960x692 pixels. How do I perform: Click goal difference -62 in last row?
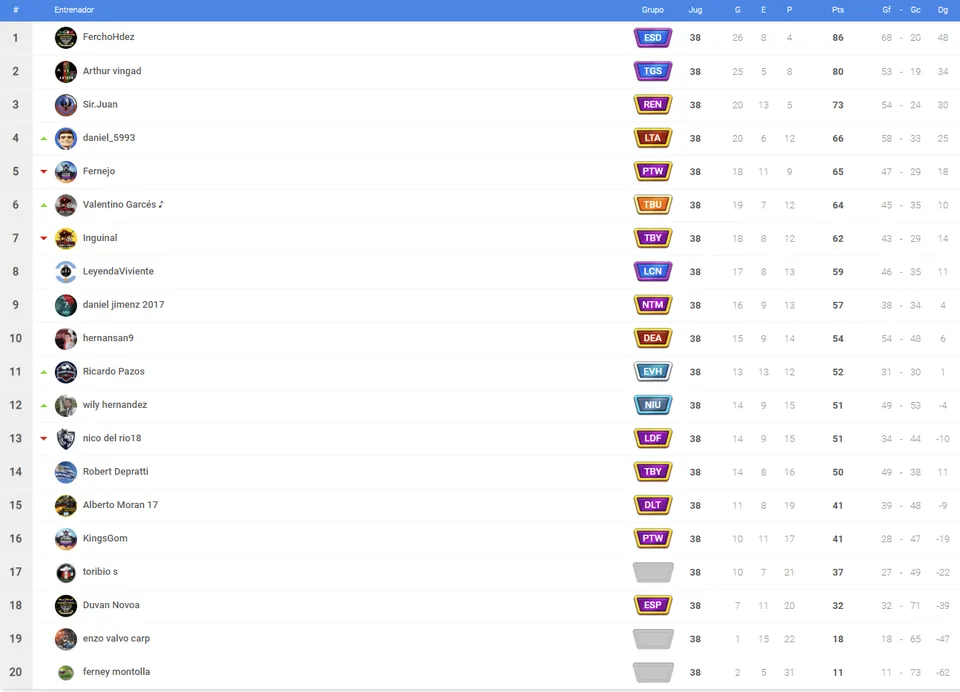(x=942, y=672)
